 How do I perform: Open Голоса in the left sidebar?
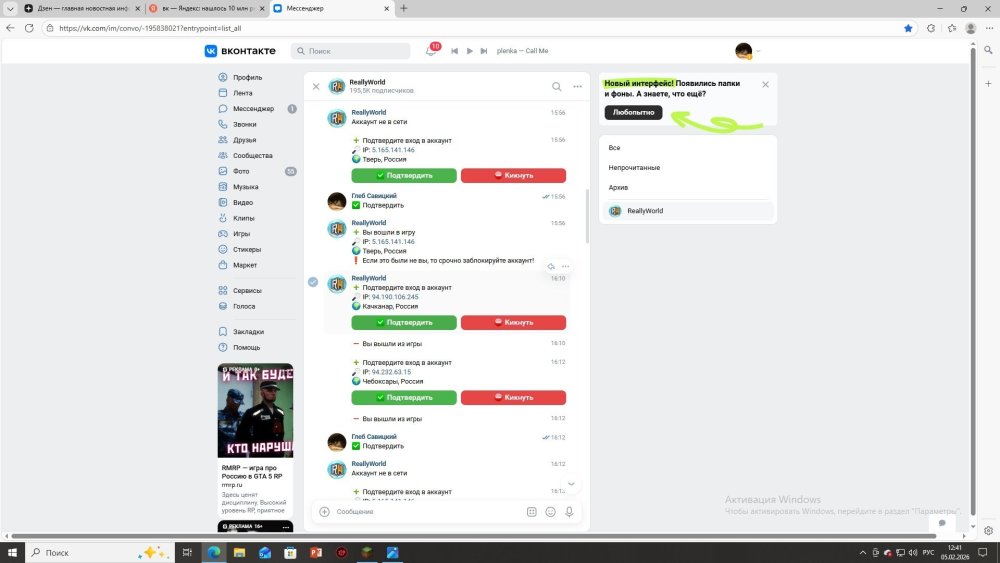pyautogui.click(x=244, y=306)
